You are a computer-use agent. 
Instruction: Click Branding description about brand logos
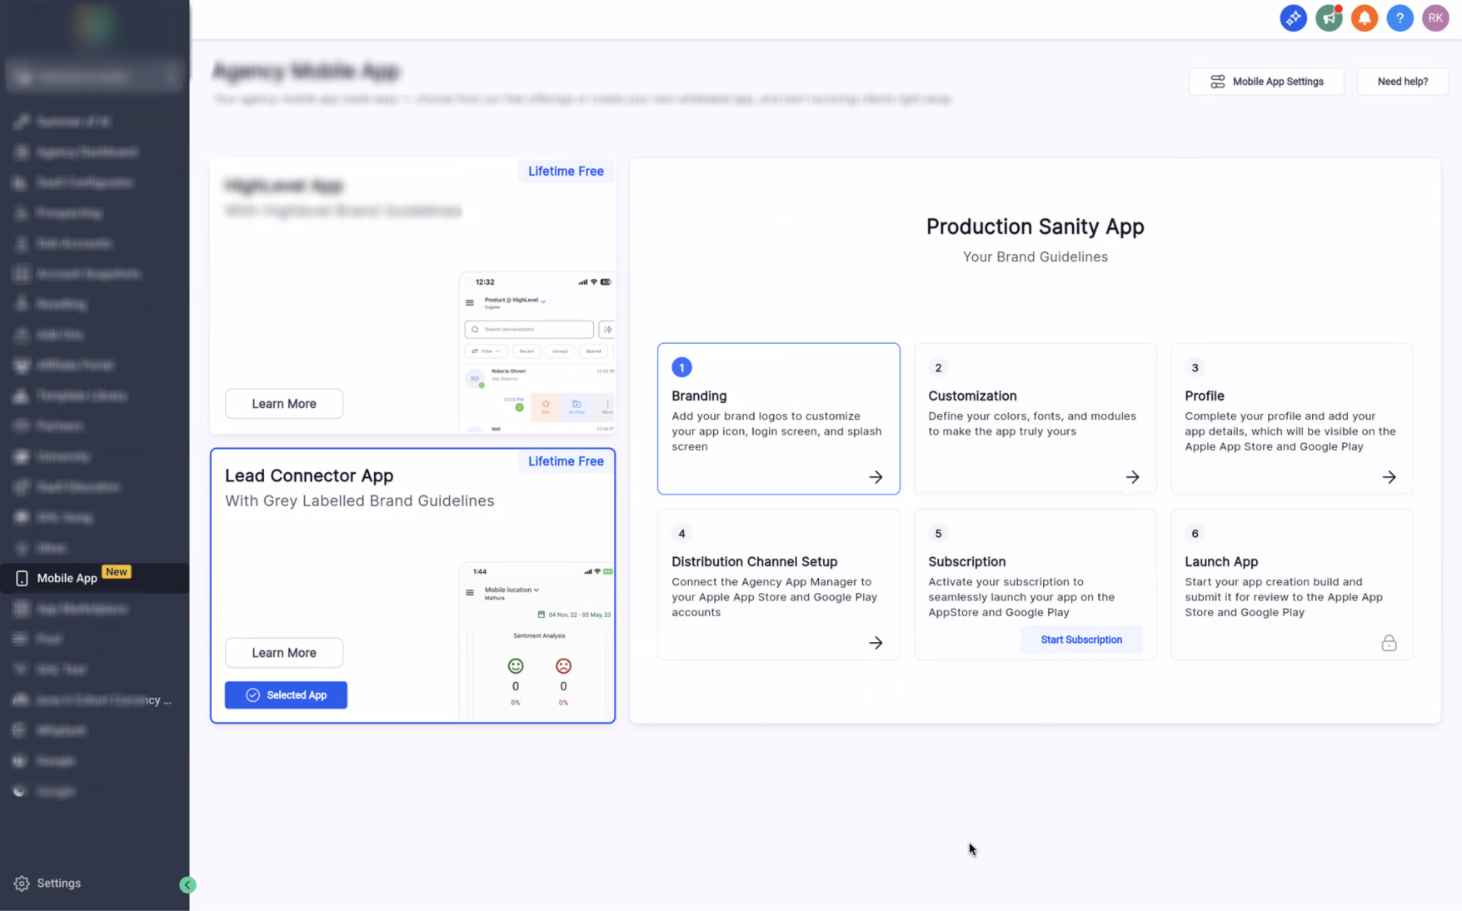click(x=777, y=431)
